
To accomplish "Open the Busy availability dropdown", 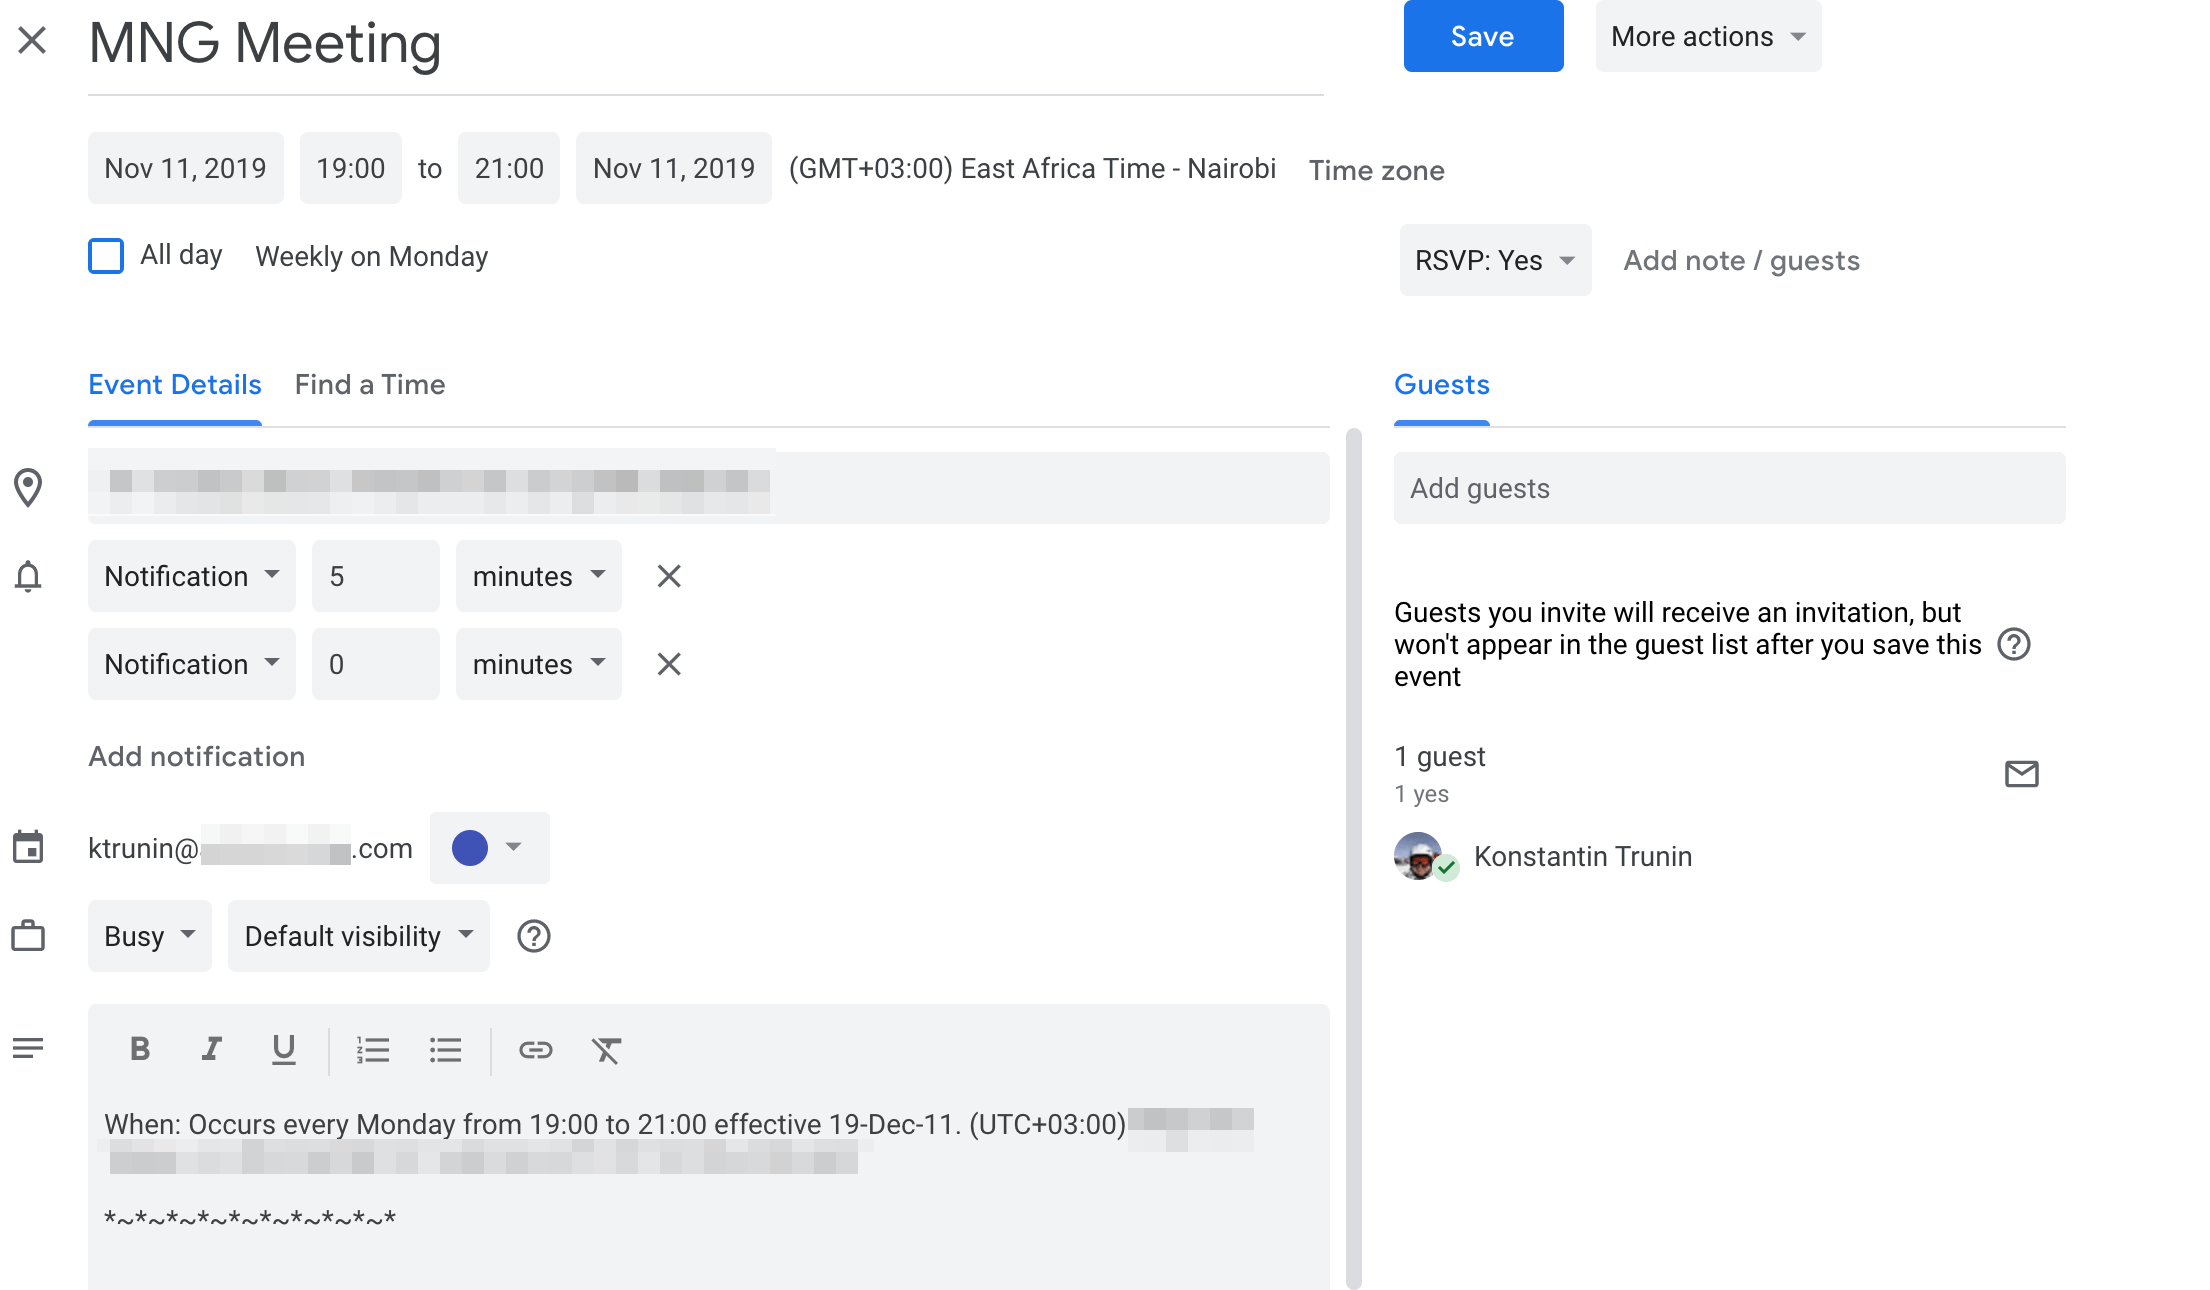I will [x=149, y=936].
